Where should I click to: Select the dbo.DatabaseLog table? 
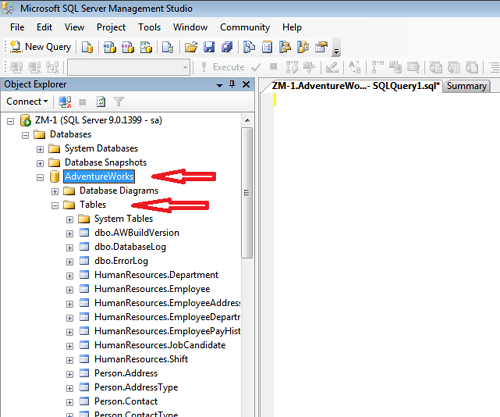click(130, 247)
